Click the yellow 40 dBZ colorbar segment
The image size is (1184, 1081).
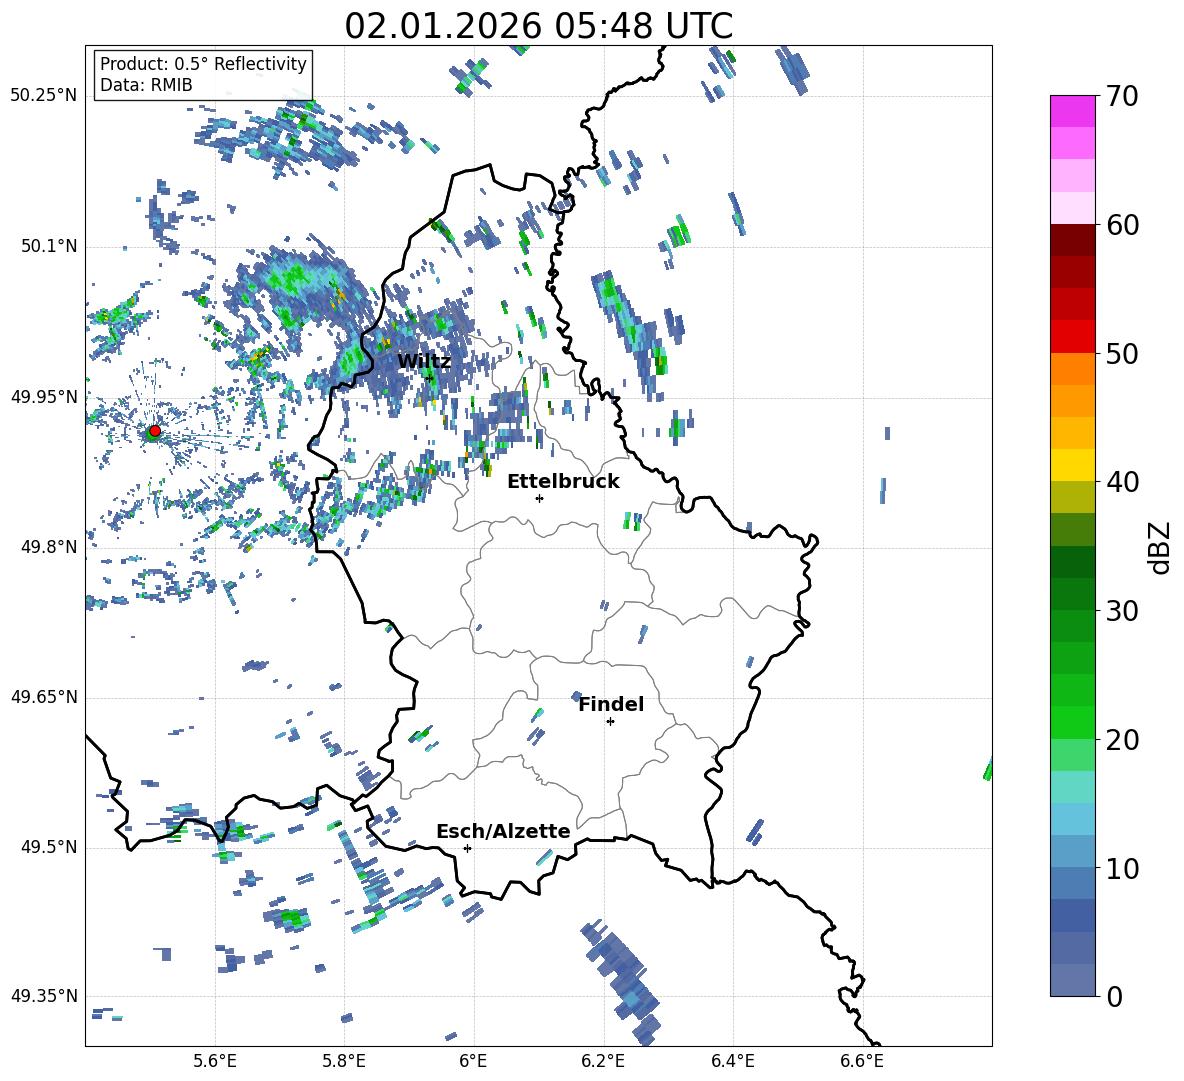point(1072,465)
